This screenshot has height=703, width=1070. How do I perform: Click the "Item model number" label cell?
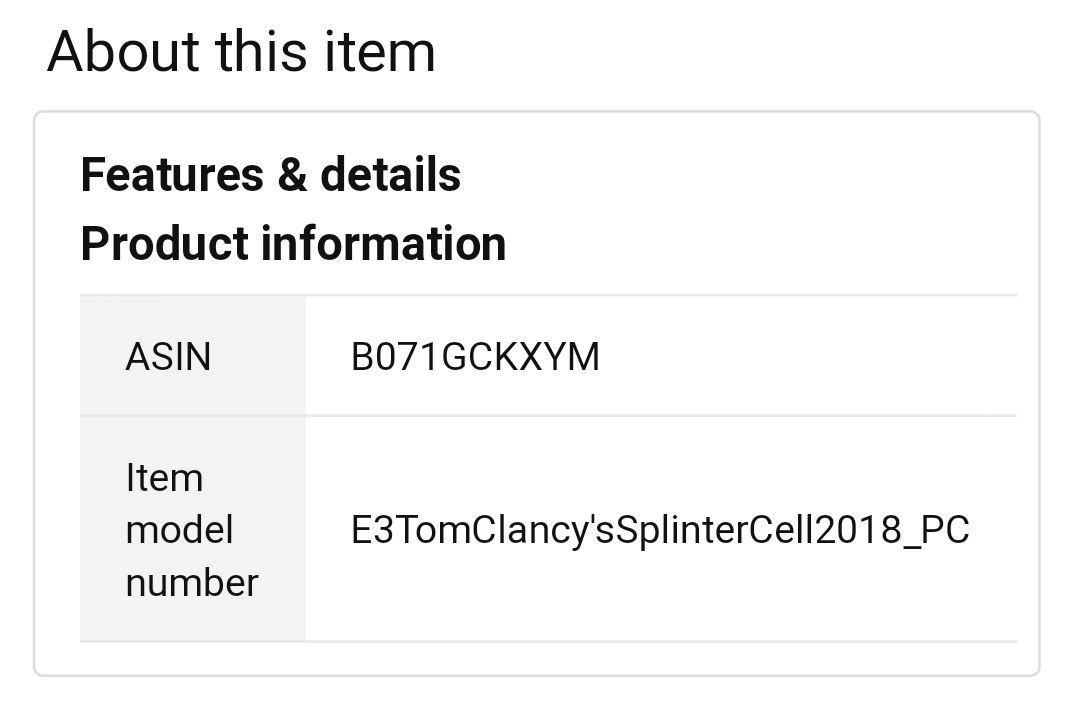192,529
